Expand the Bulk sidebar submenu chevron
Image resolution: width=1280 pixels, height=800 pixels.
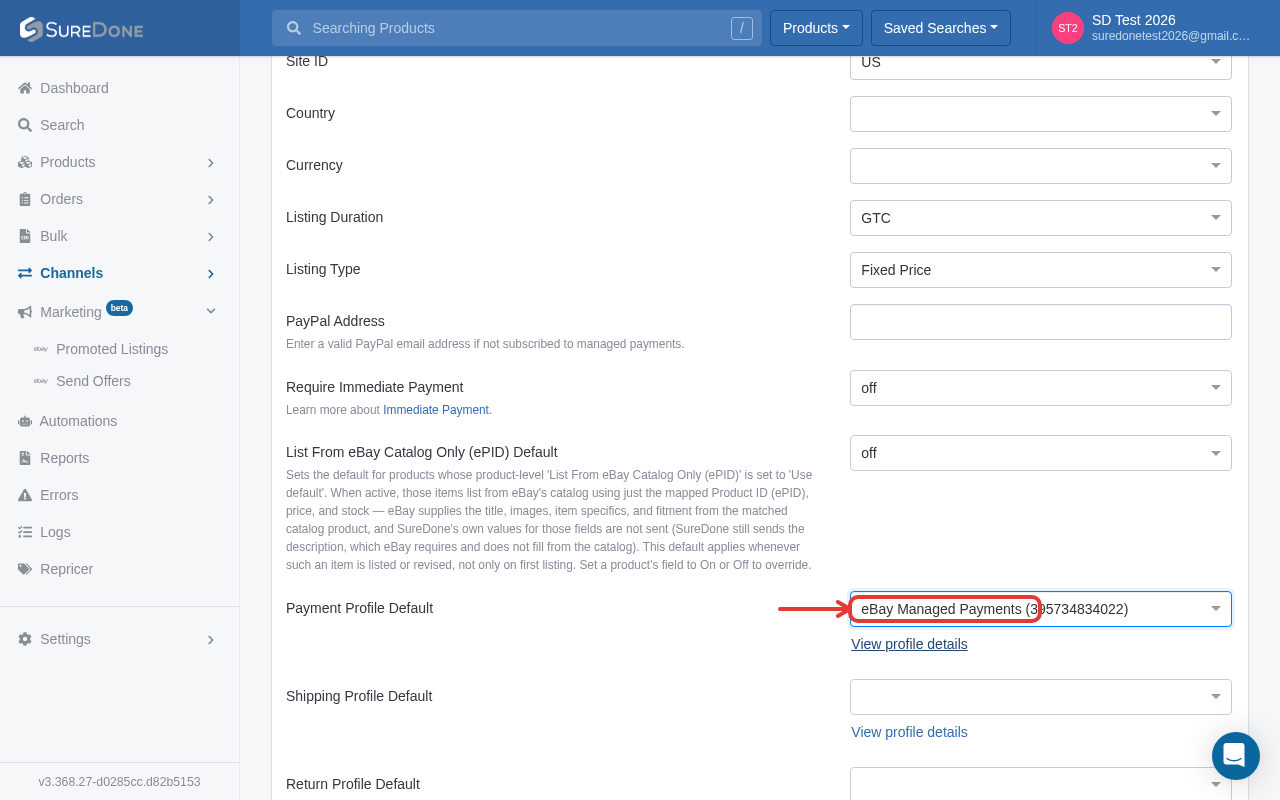(x=211, y=236)
